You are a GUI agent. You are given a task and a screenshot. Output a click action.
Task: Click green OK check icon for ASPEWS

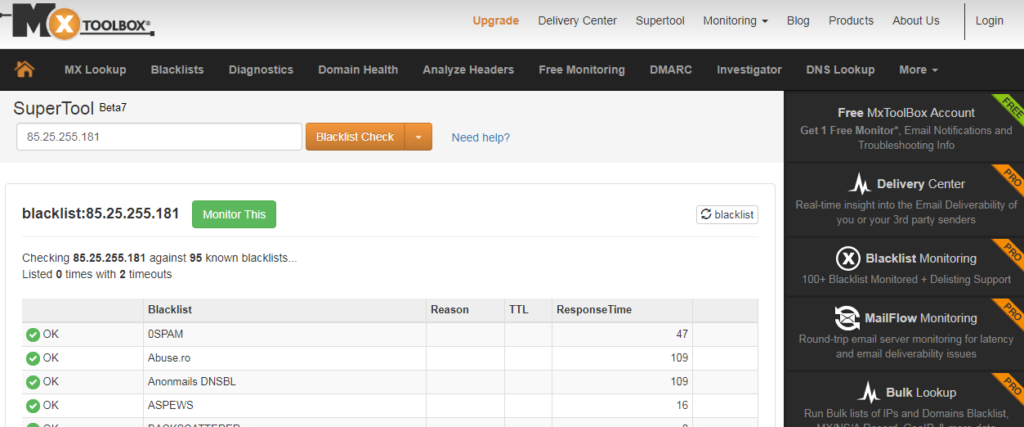pos(33,406)
